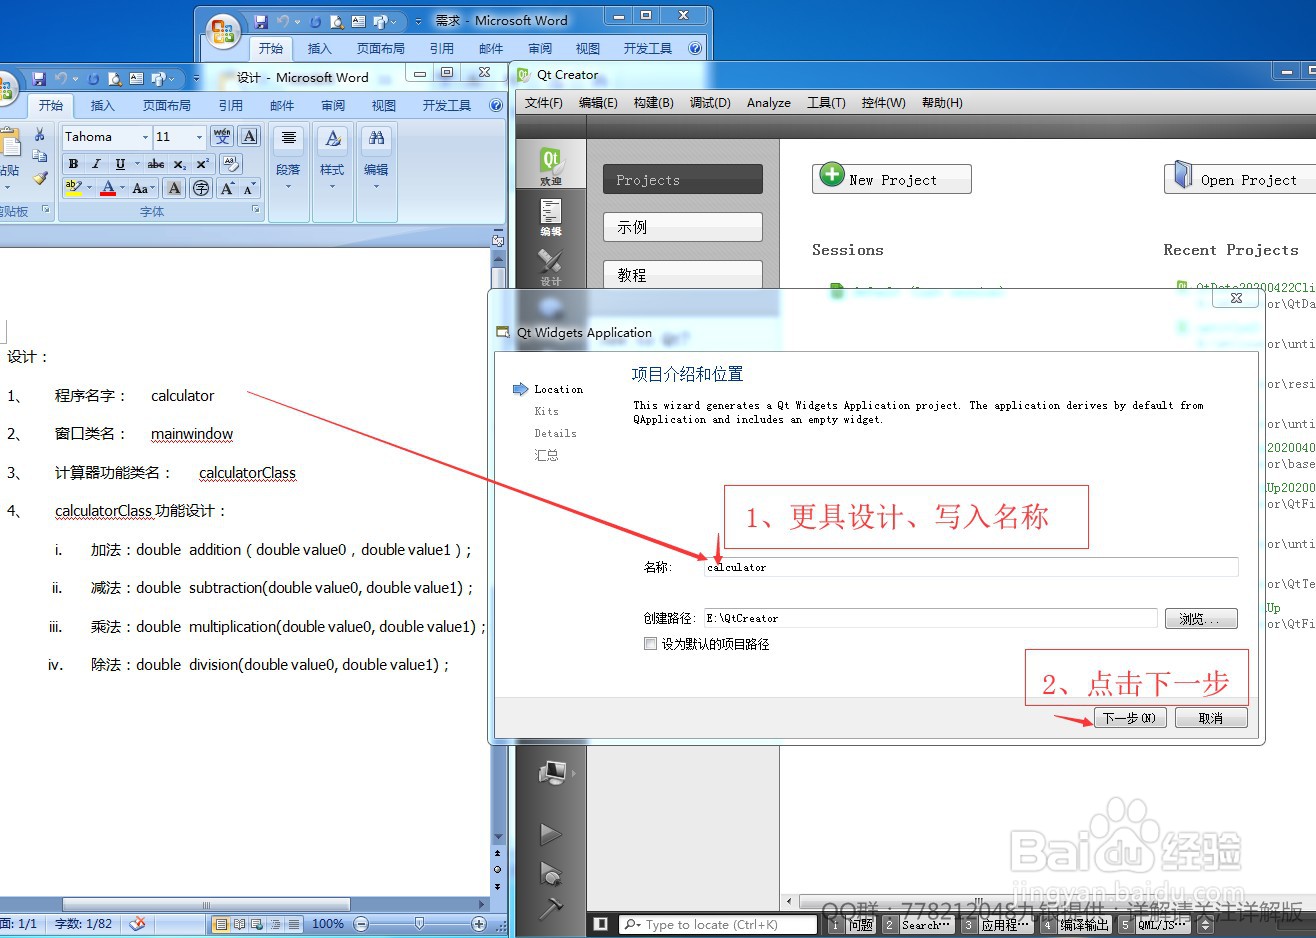
Task: Open Analyze menu in Qt Creator
Action: pos(769,103)
